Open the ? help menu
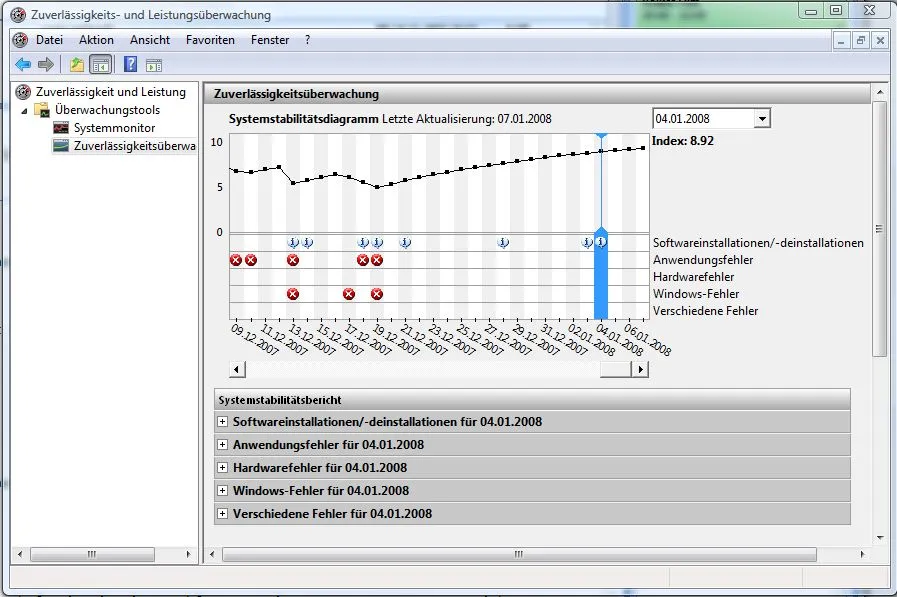Viewport: 897px width, 597px height. coord(307,40)
